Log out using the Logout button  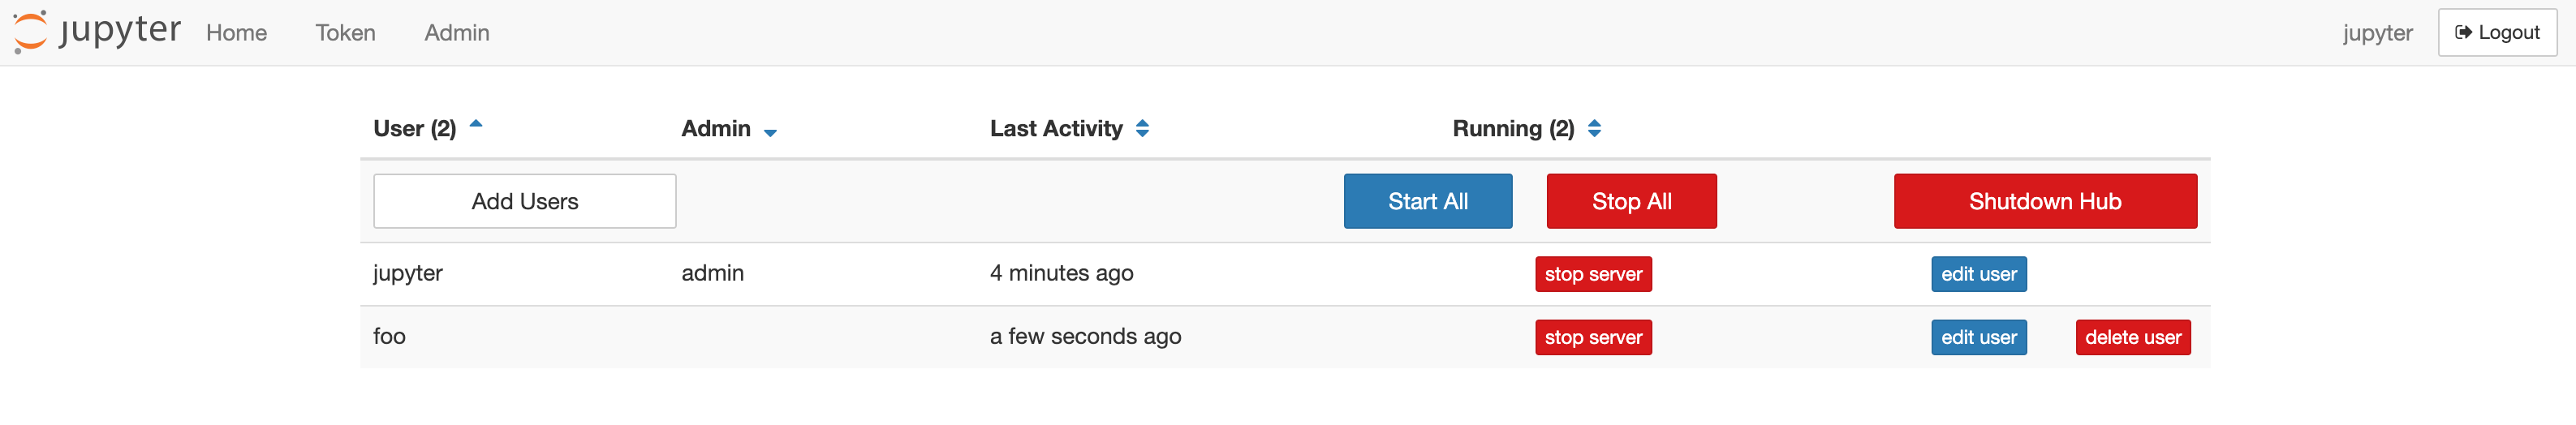[x=2497, y=32]
